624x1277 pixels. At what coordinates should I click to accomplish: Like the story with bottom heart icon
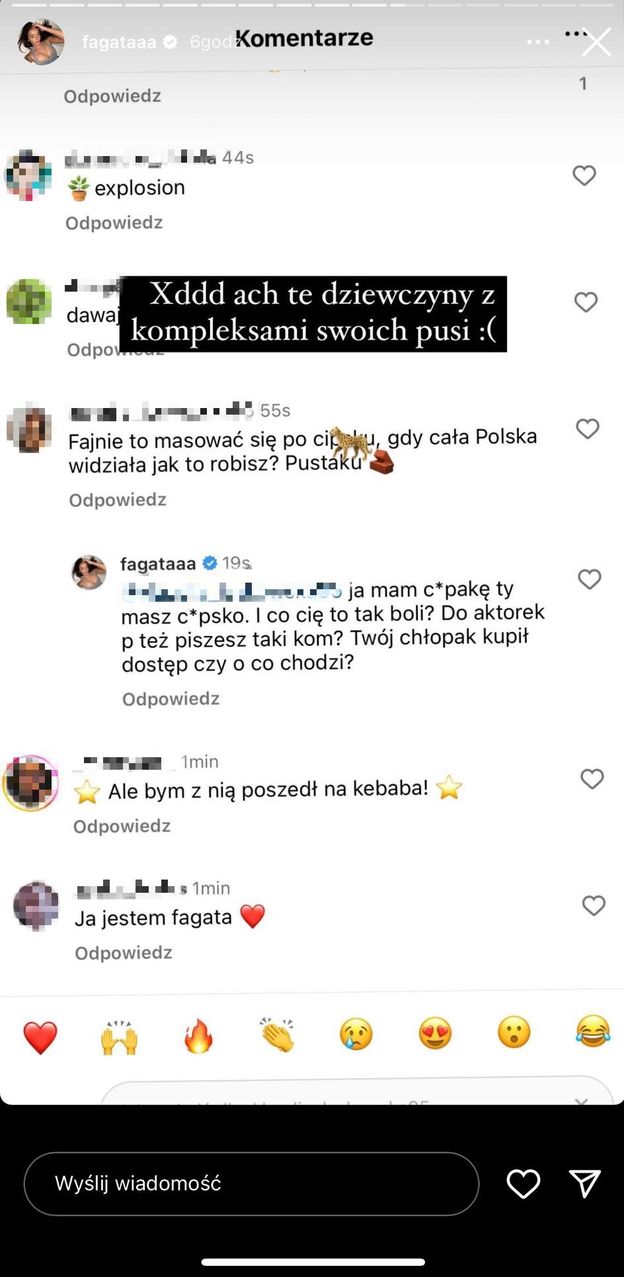pos(523,1184)
